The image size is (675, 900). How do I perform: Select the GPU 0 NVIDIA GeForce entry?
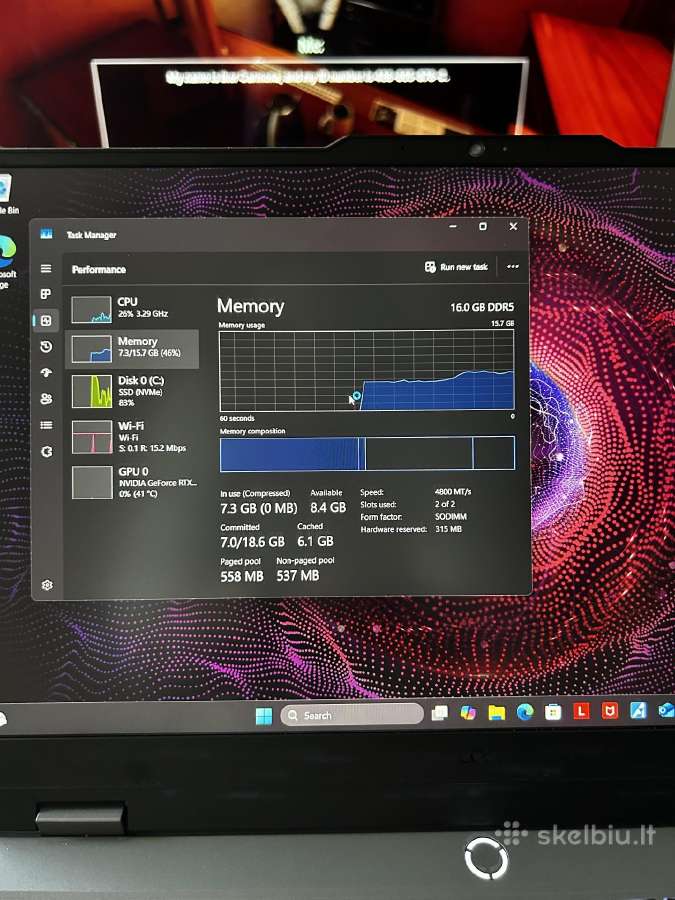point(133,482)
